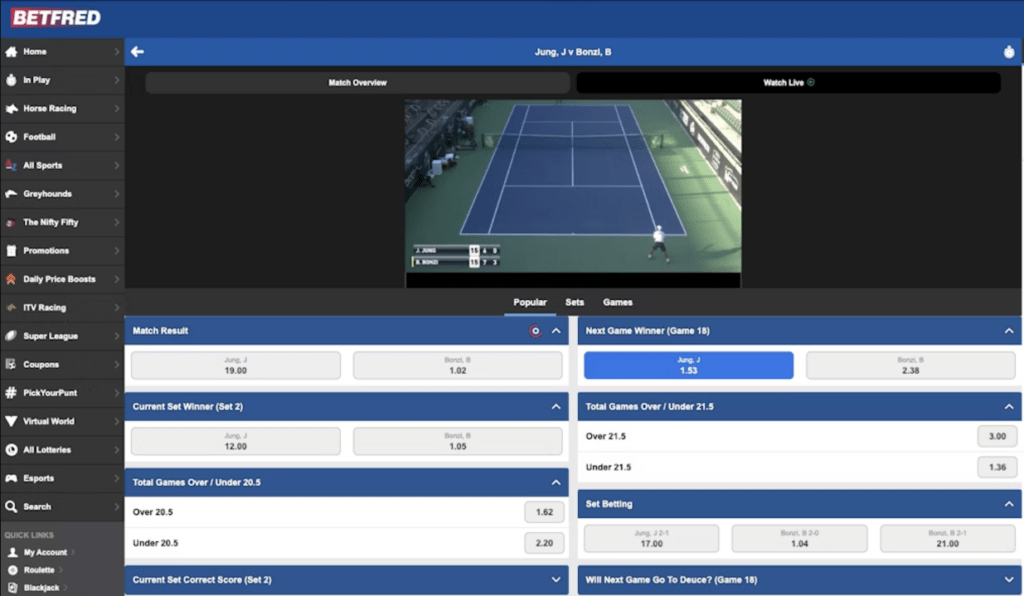Click the In Play stopwatch icon
This screenshot has width=1024, height=596.
coord(11,80)
